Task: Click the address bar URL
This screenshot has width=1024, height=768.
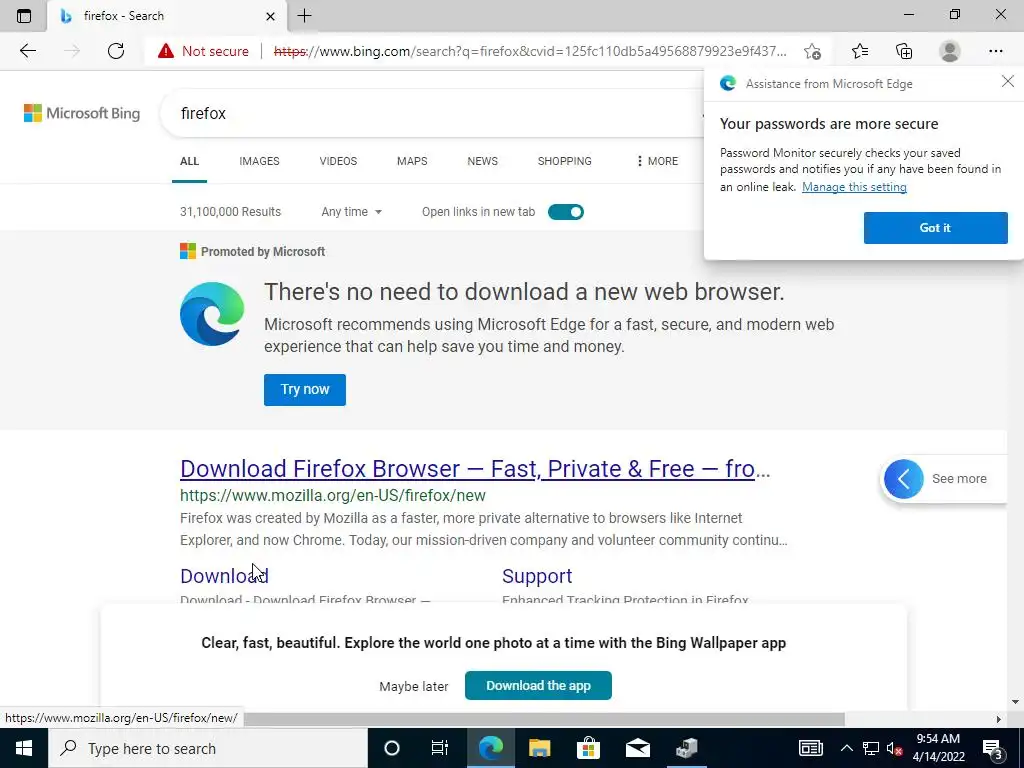Action: (530, 51)
